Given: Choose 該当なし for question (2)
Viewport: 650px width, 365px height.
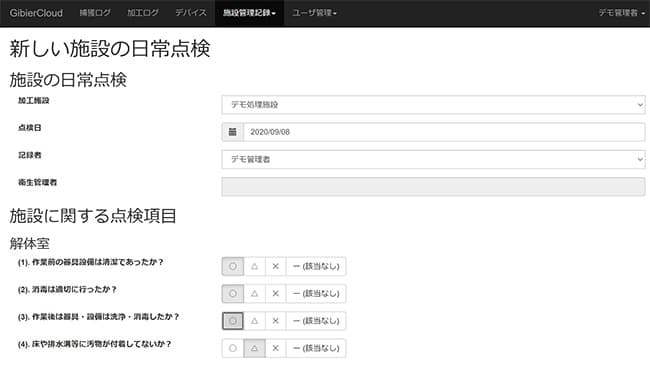Looking at the screenshot, I should coord(316,294).
